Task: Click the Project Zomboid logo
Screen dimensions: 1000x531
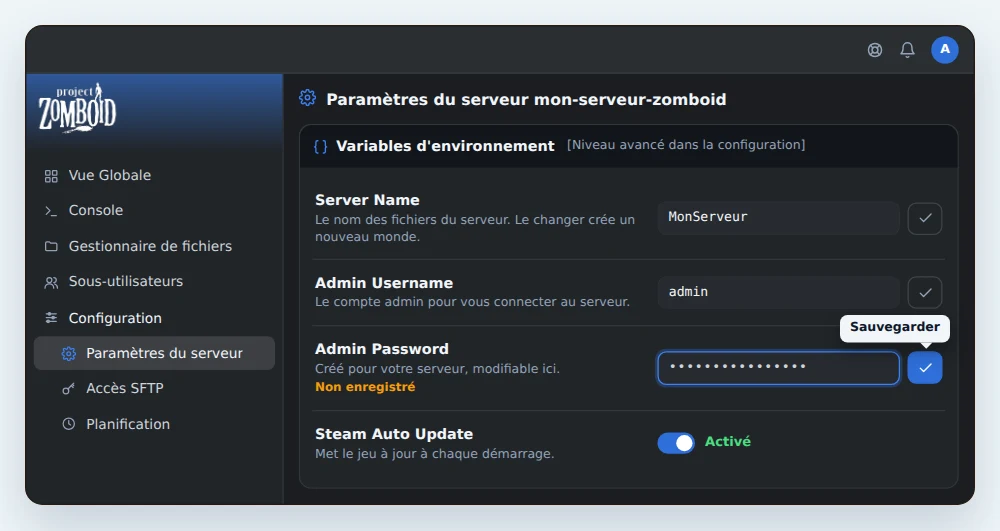Action: pos(77,108)
